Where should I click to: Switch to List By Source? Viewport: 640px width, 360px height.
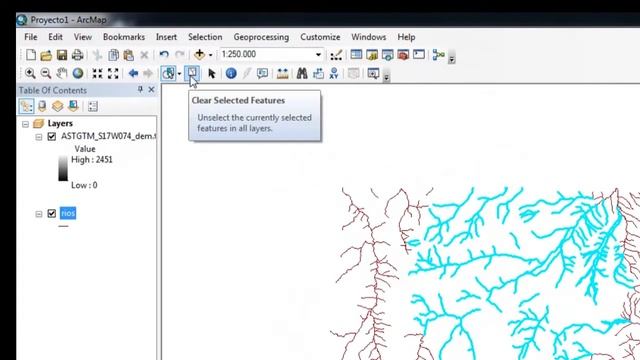click(x=42, y=106)
